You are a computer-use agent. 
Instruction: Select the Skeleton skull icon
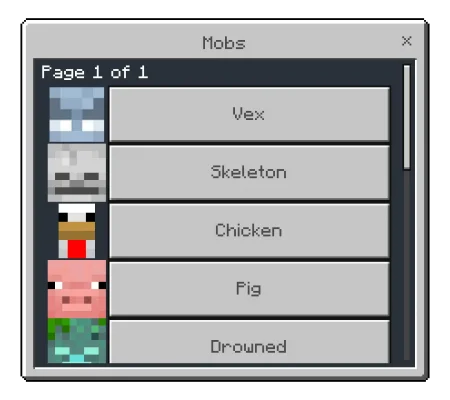pos(77,173)
